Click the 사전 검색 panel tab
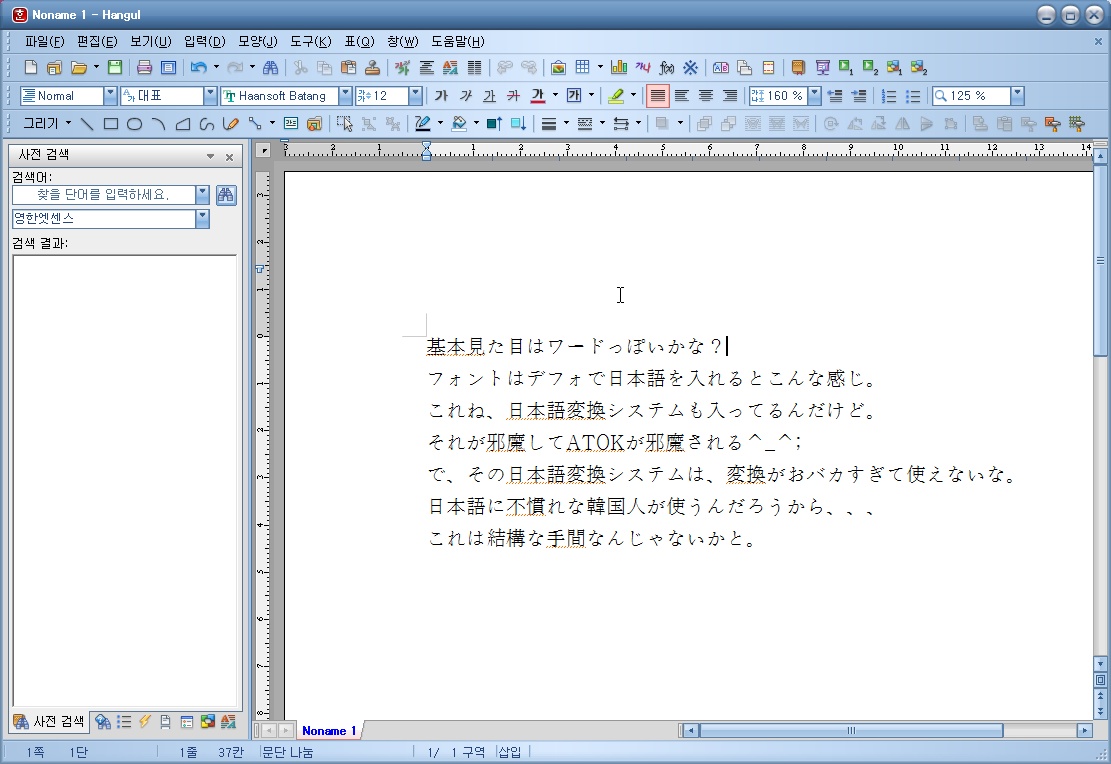 pos(48,721)
